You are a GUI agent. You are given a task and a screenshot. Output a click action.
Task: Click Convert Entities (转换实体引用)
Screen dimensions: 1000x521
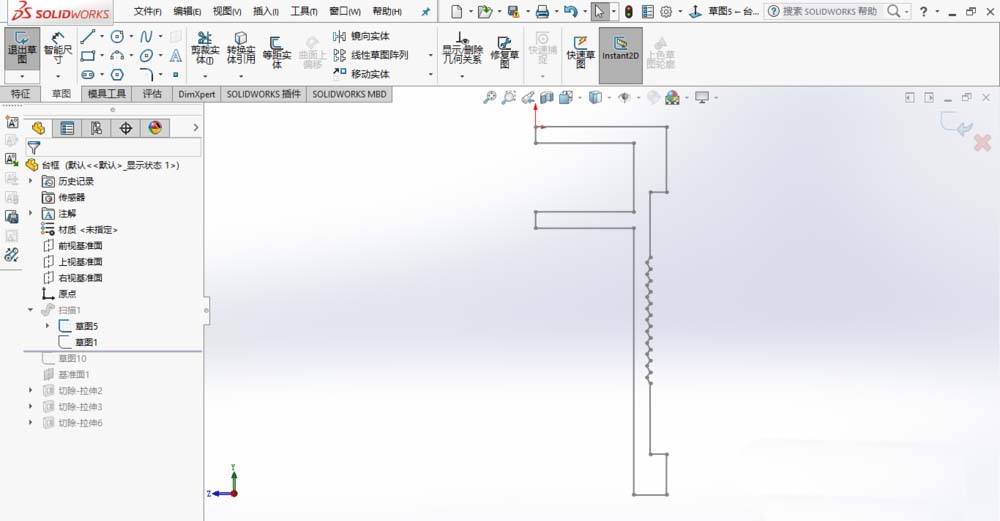point(240,48)
